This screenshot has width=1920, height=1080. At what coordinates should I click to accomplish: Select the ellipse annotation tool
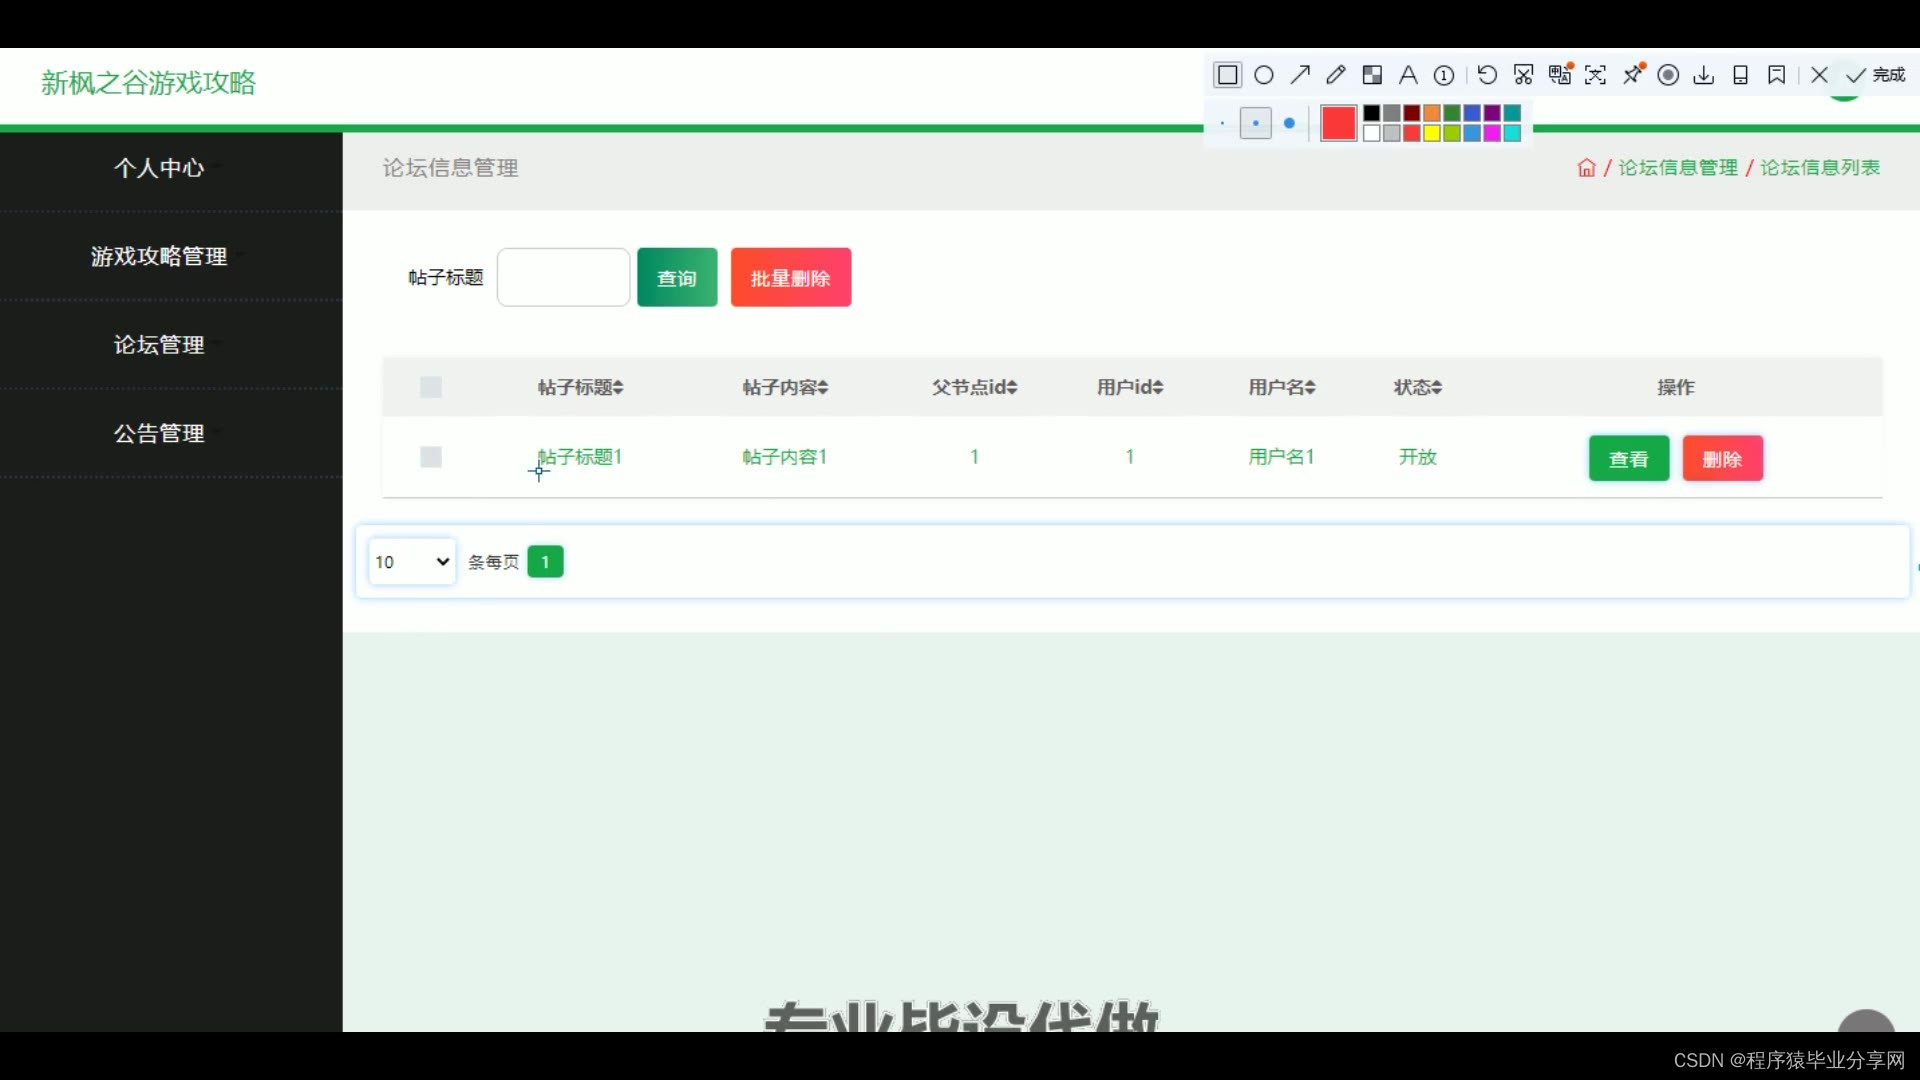click(x=1264, y=75)
